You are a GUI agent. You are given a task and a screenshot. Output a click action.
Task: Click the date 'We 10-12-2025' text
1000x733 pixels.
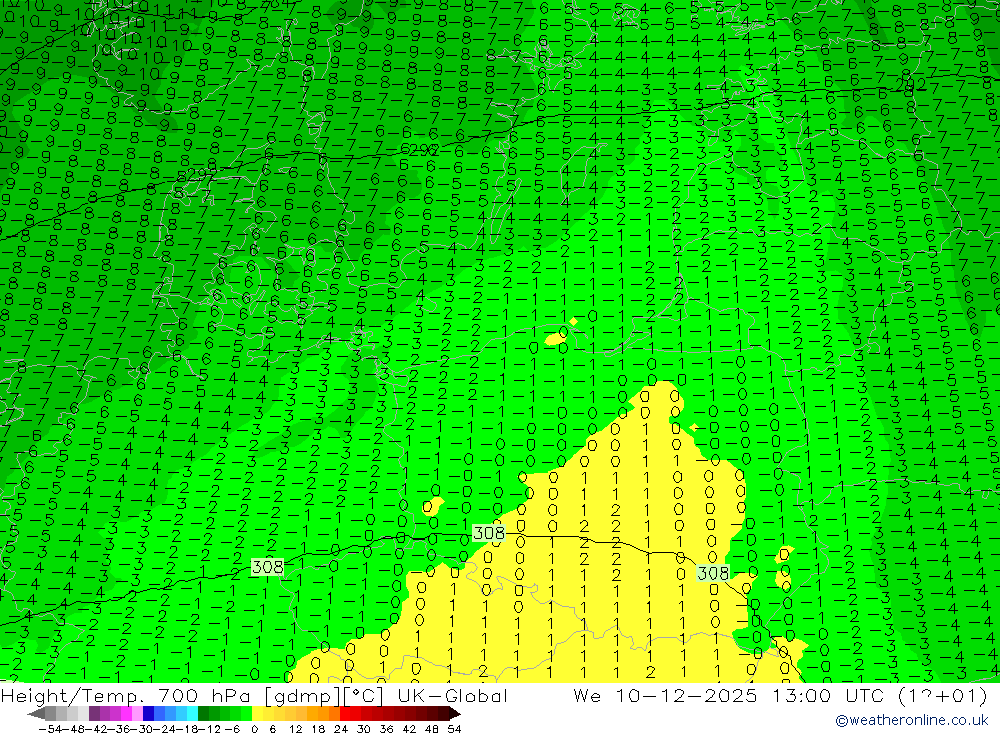(665, 695)
